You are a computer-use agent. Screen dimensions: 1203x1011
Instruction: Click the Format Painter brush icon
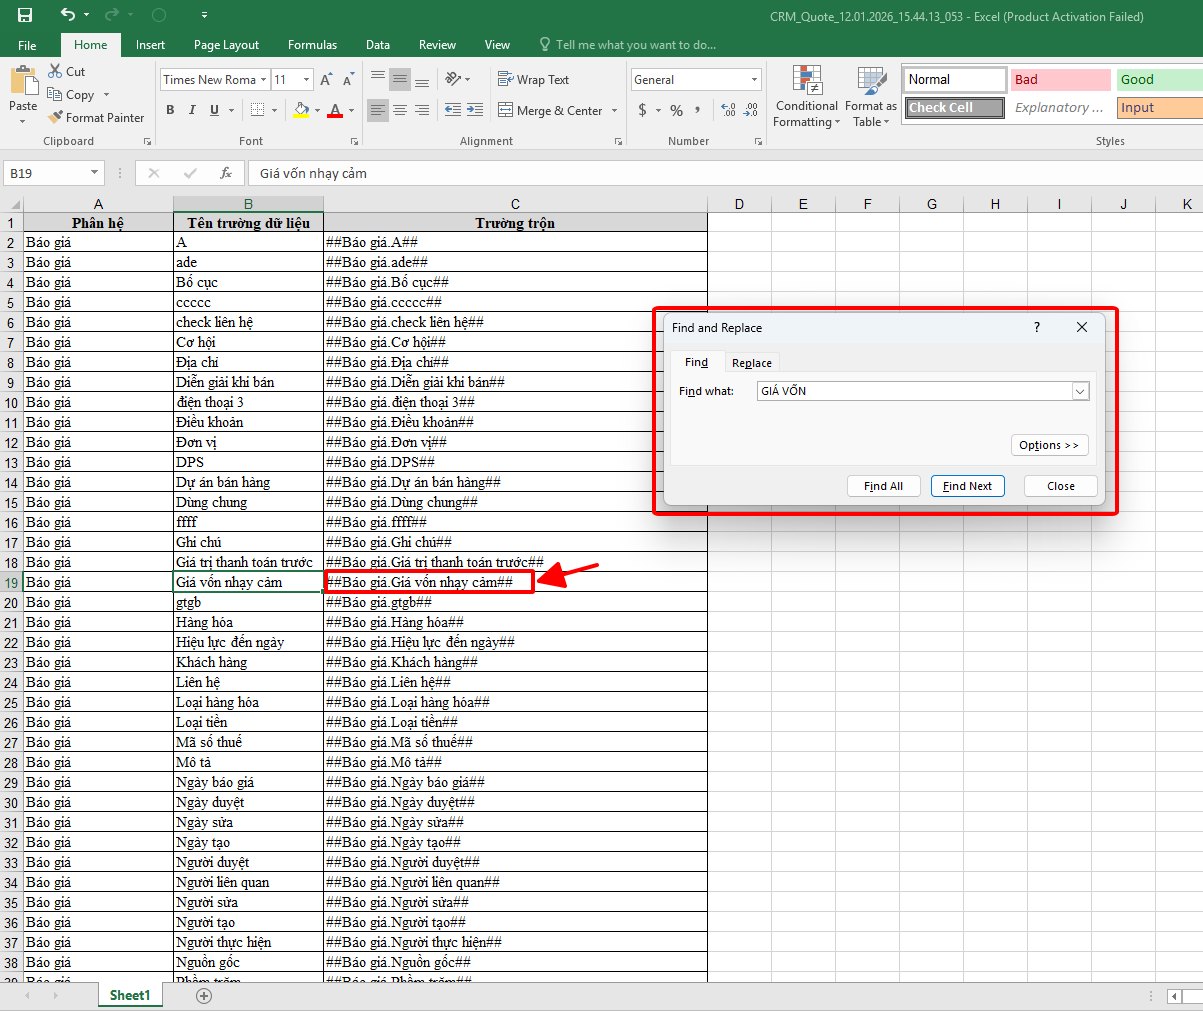[x=55, y=118]
